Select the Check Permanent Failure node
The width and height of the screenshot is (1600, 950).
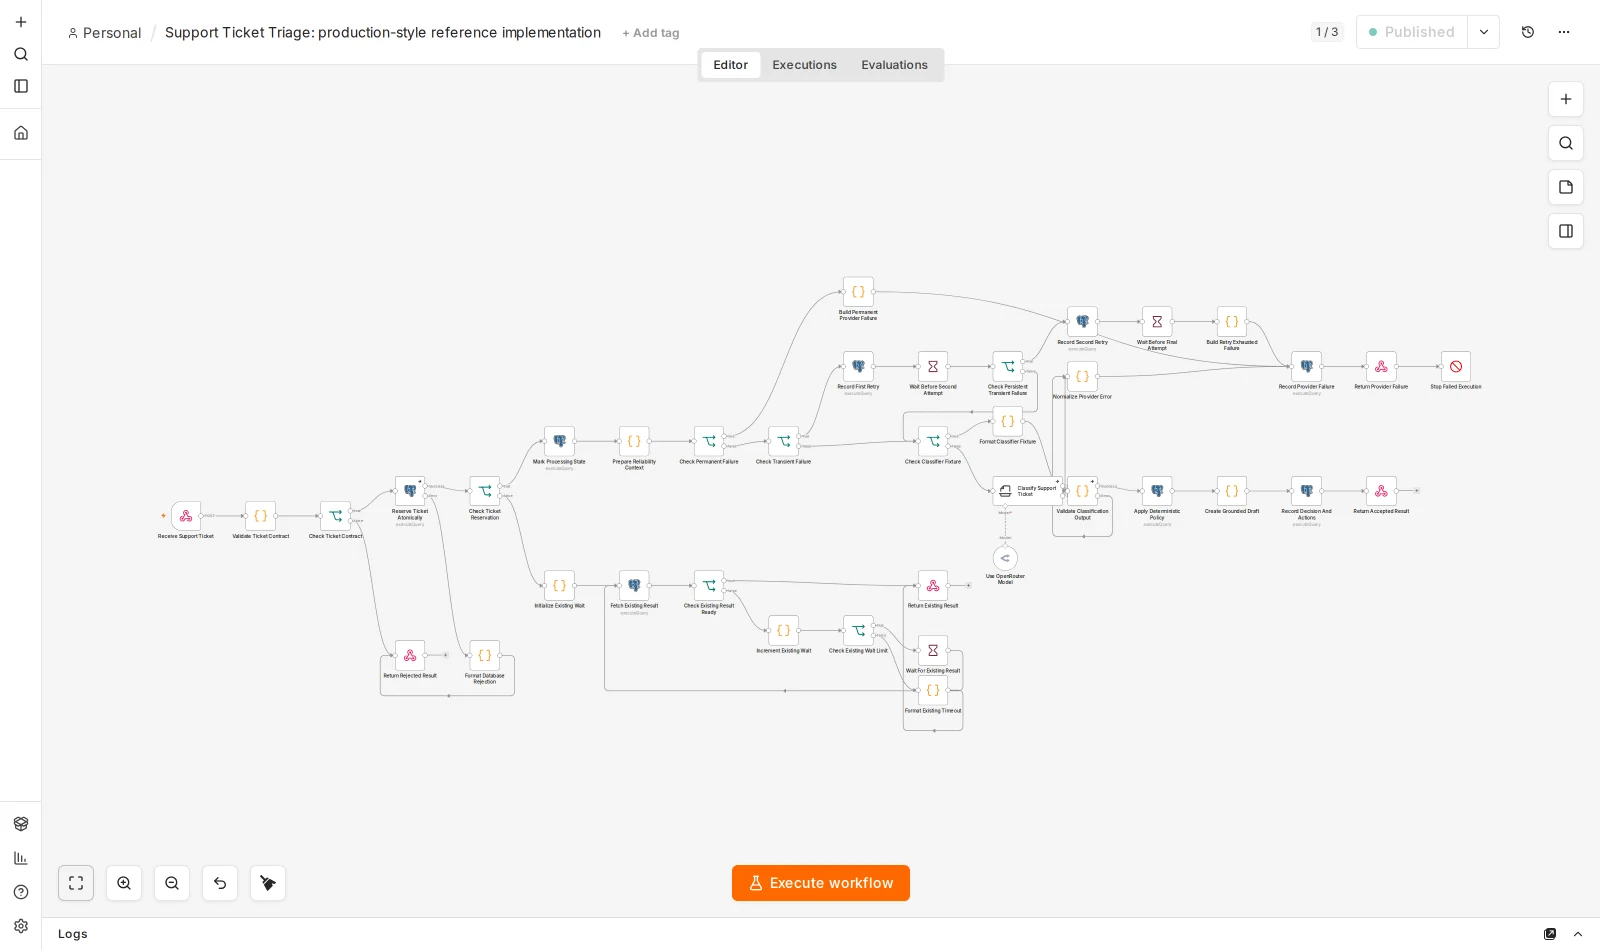click(x=709, y=441)
